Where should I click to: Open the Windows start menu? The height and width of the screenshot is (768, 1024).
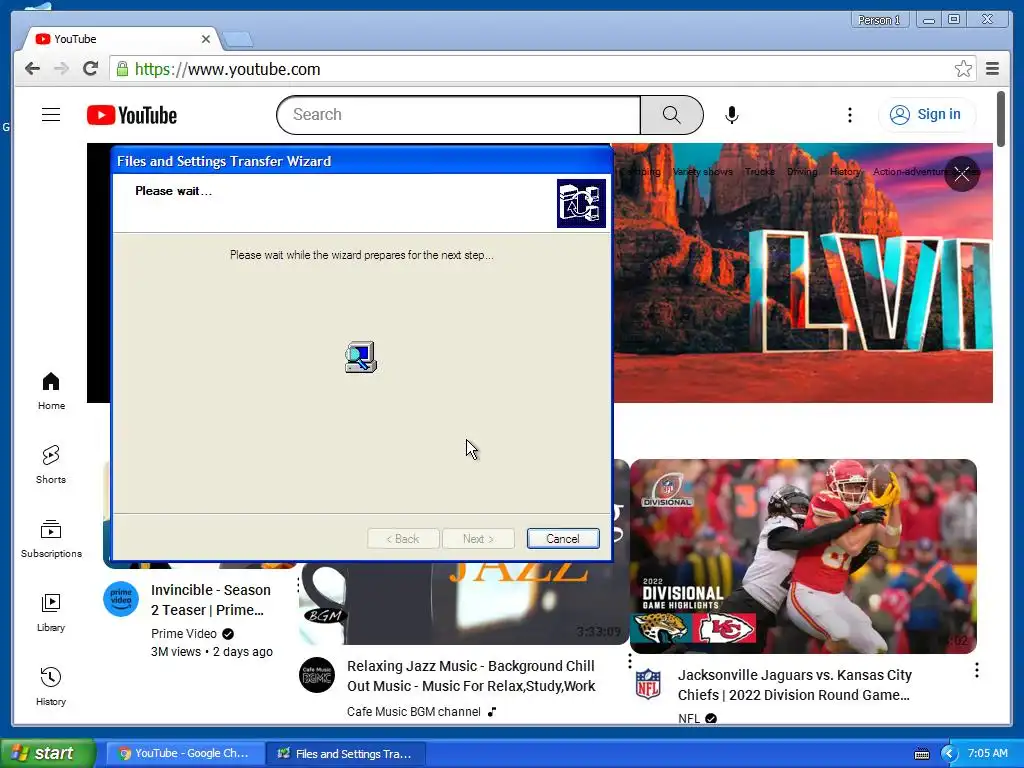[48, 753]
